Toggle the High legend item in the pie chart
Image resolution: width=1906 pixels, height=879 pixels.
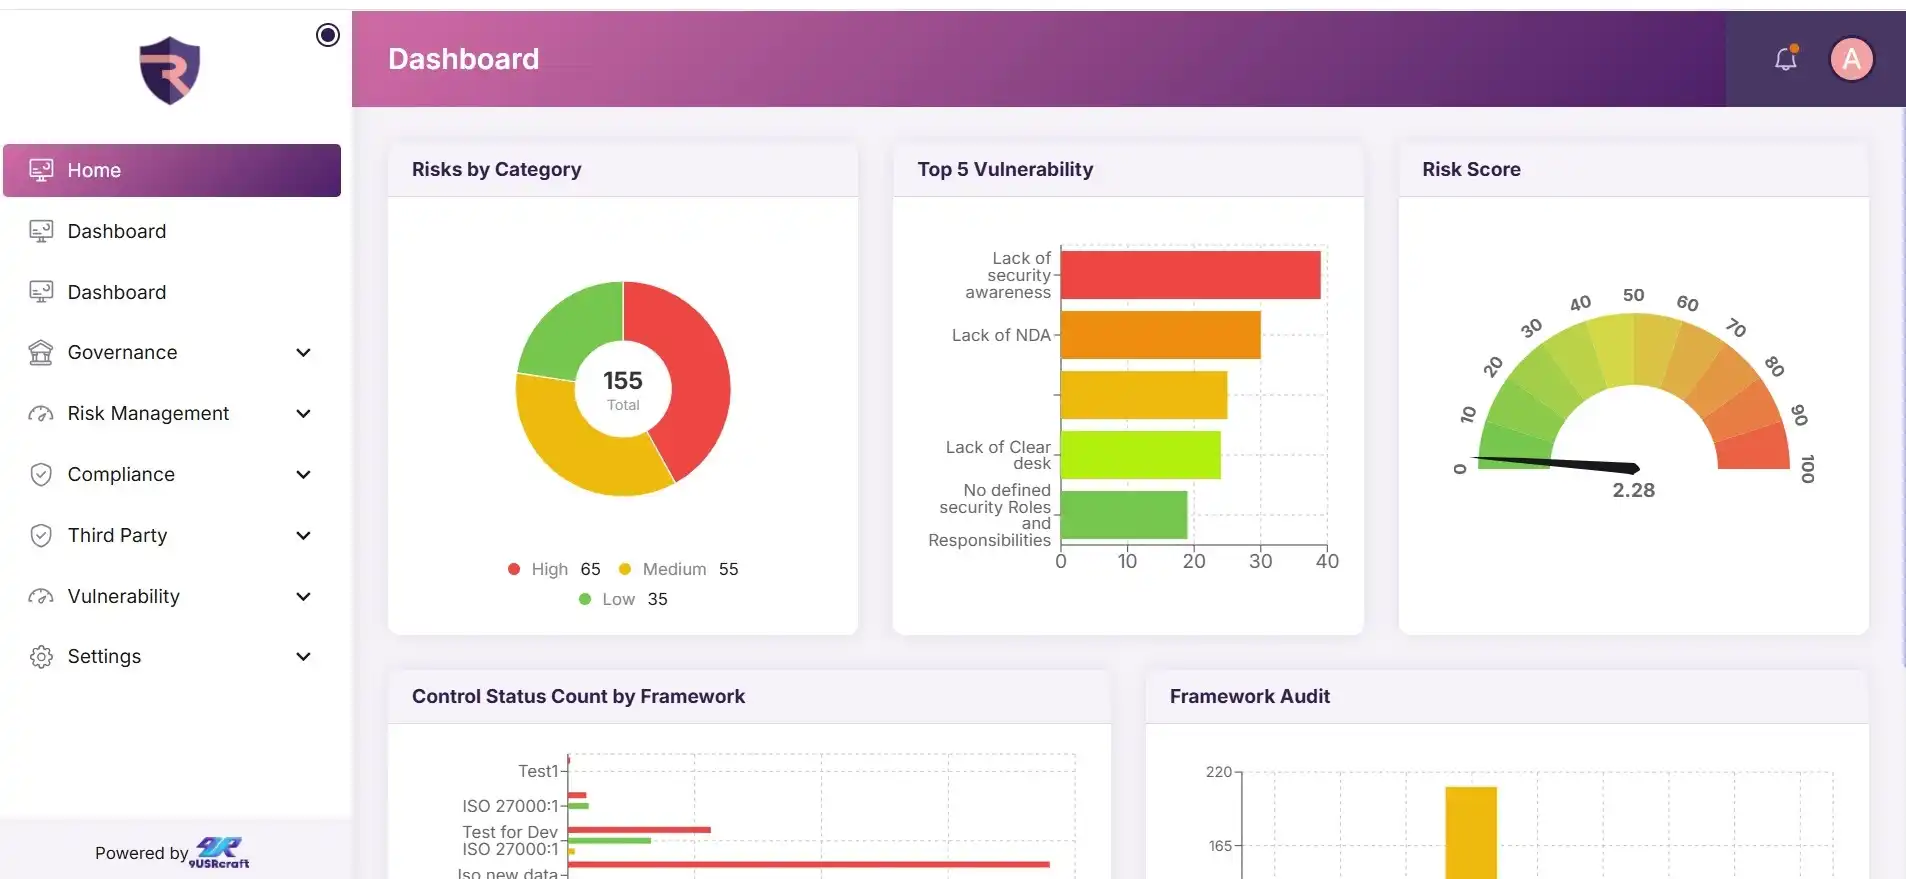click(548, 569)
